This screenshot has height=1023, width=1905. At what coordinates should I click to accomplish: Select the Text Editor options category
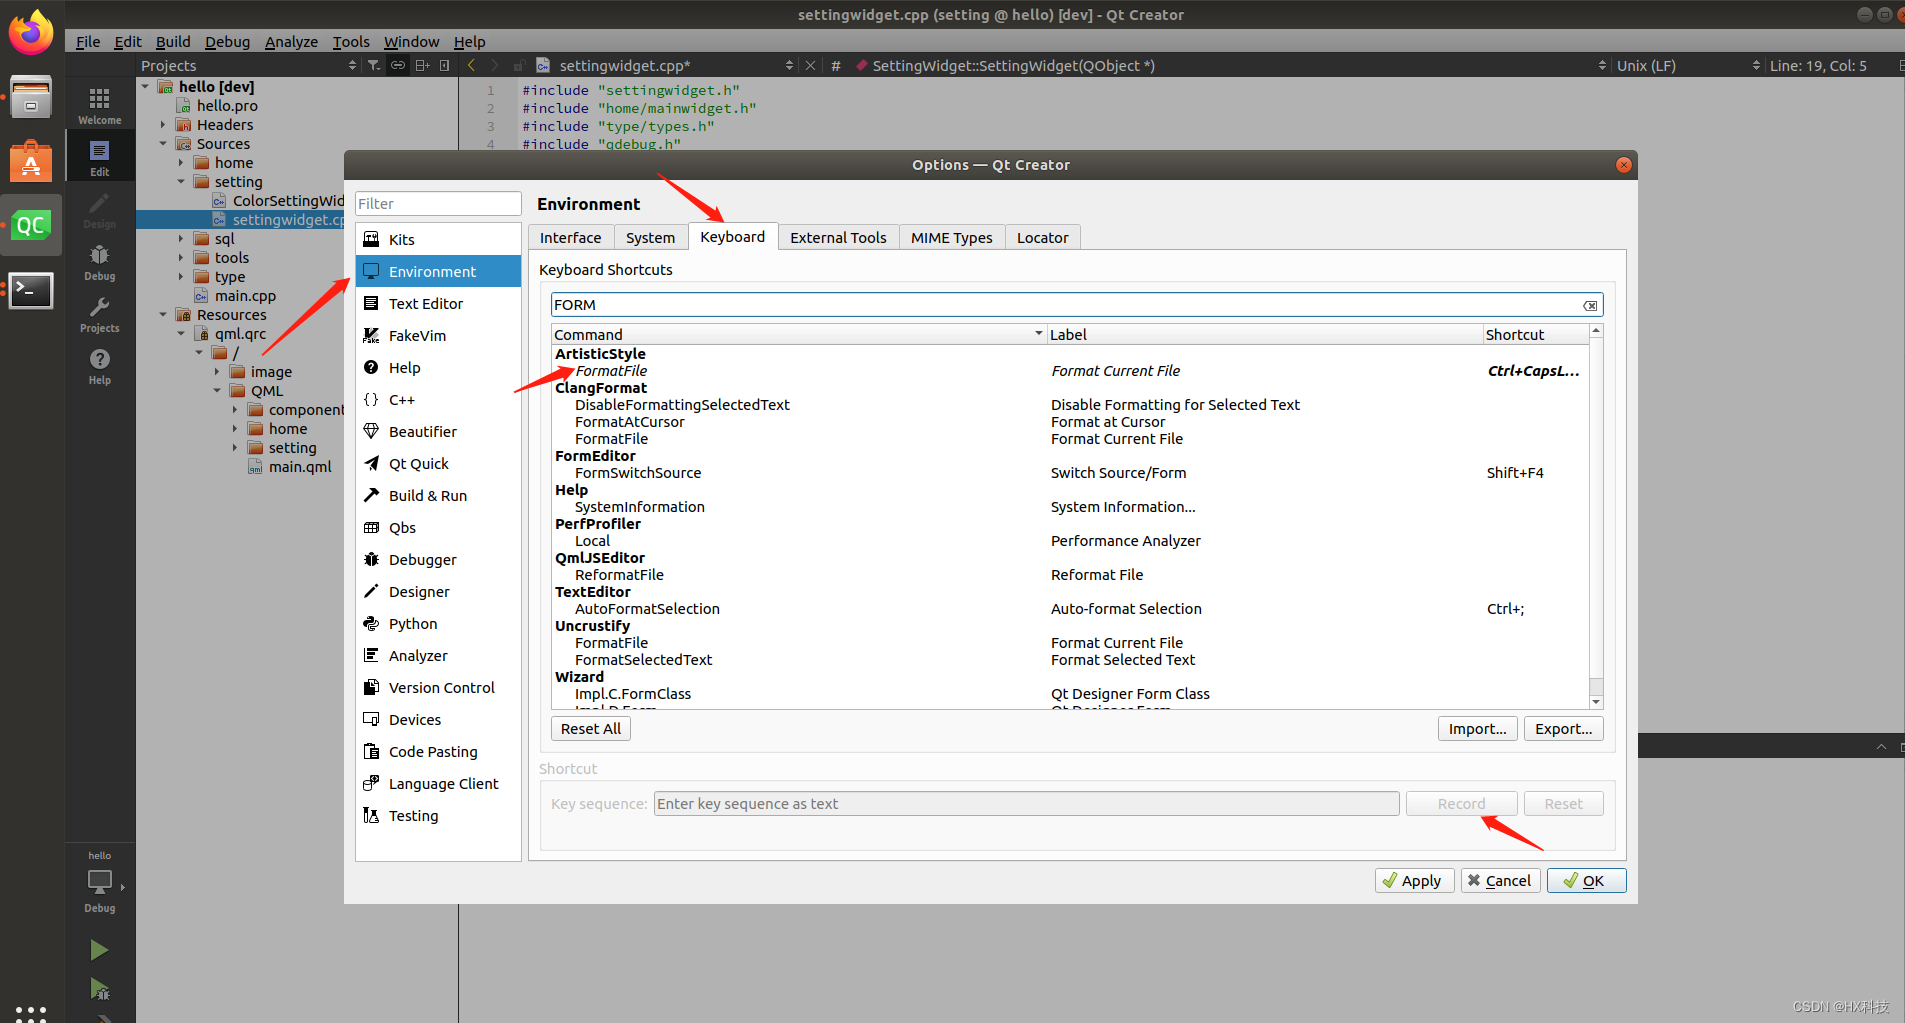pyautogui.click(x=438, y=303)
